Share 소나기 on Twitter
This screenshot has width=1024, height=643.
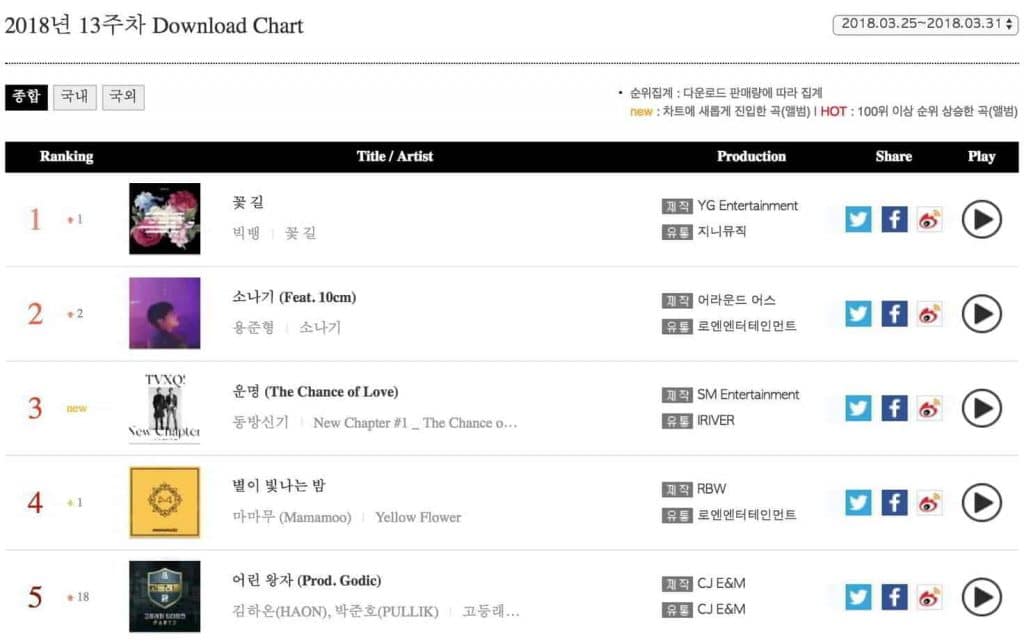(x=858, y=313)
